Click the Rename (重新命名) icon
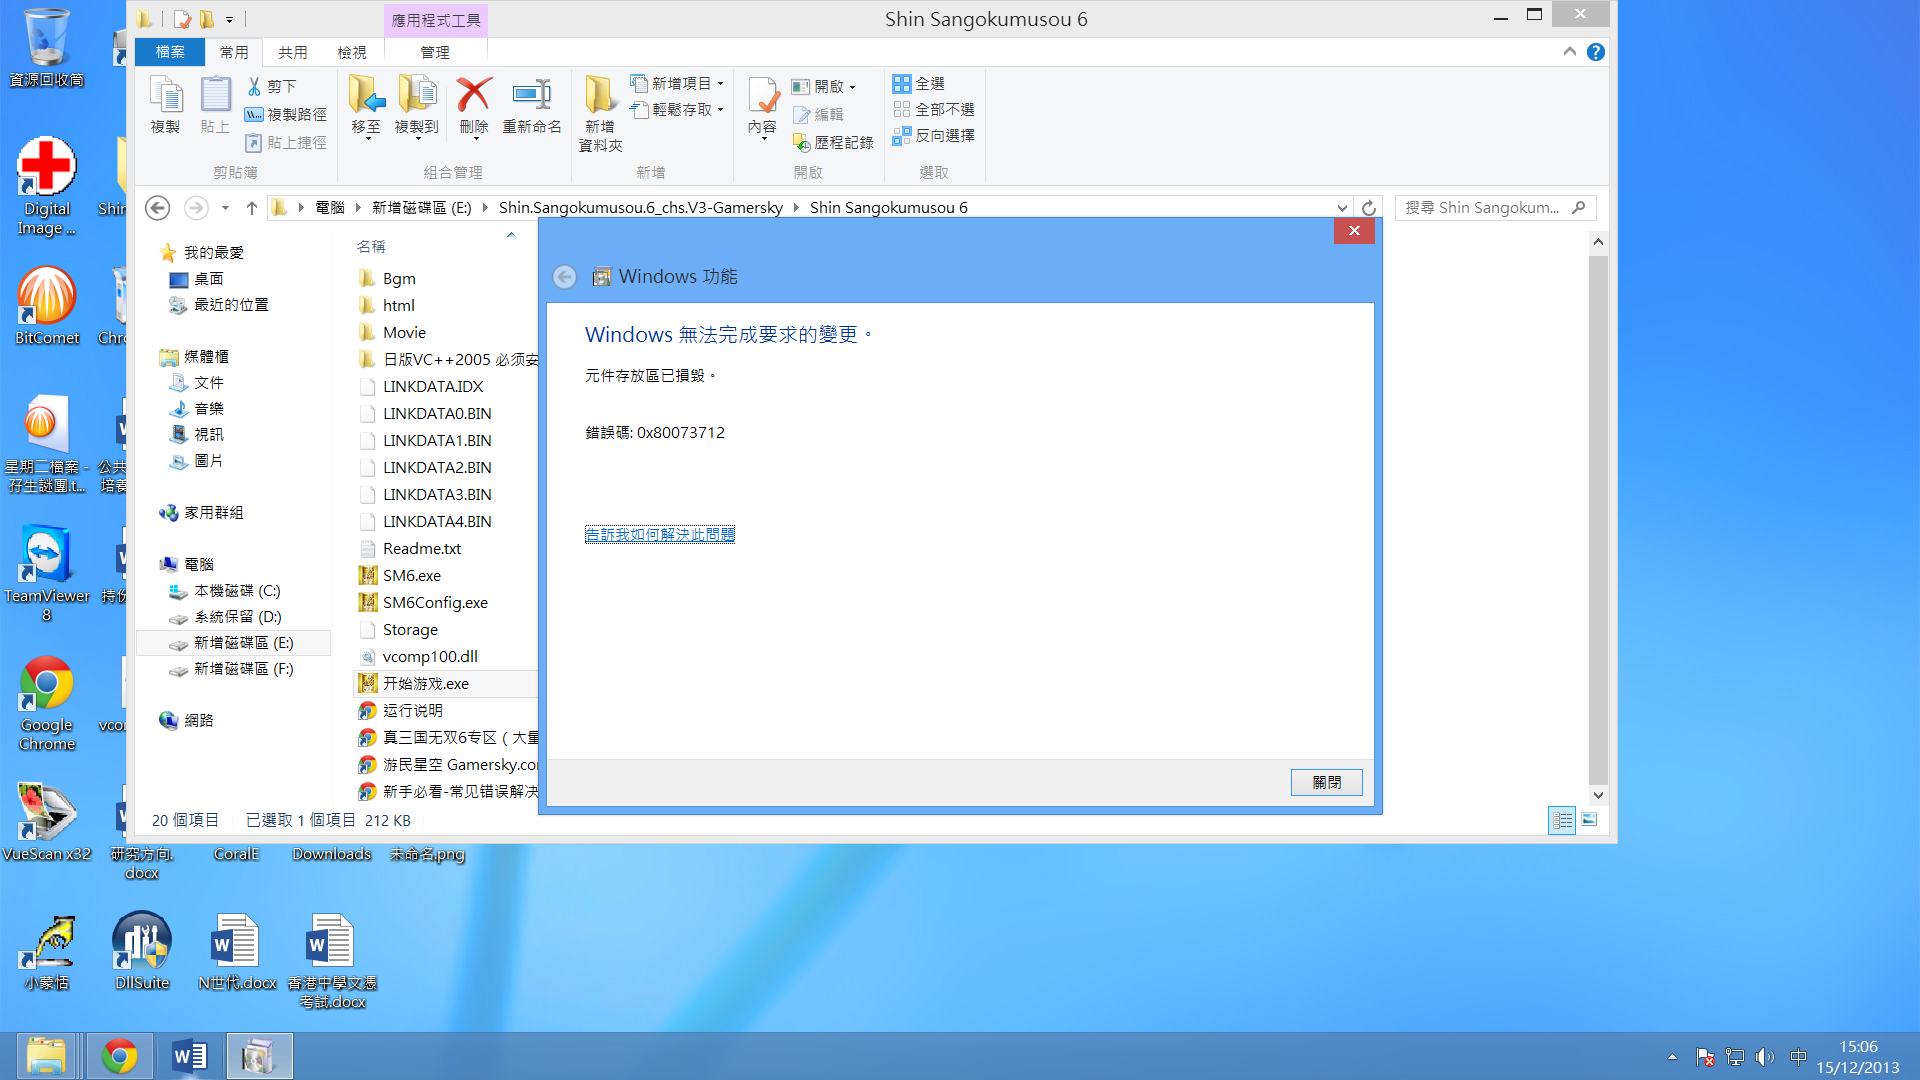This screenshot has height=1080, width=1920. click(x=532, y=105)
